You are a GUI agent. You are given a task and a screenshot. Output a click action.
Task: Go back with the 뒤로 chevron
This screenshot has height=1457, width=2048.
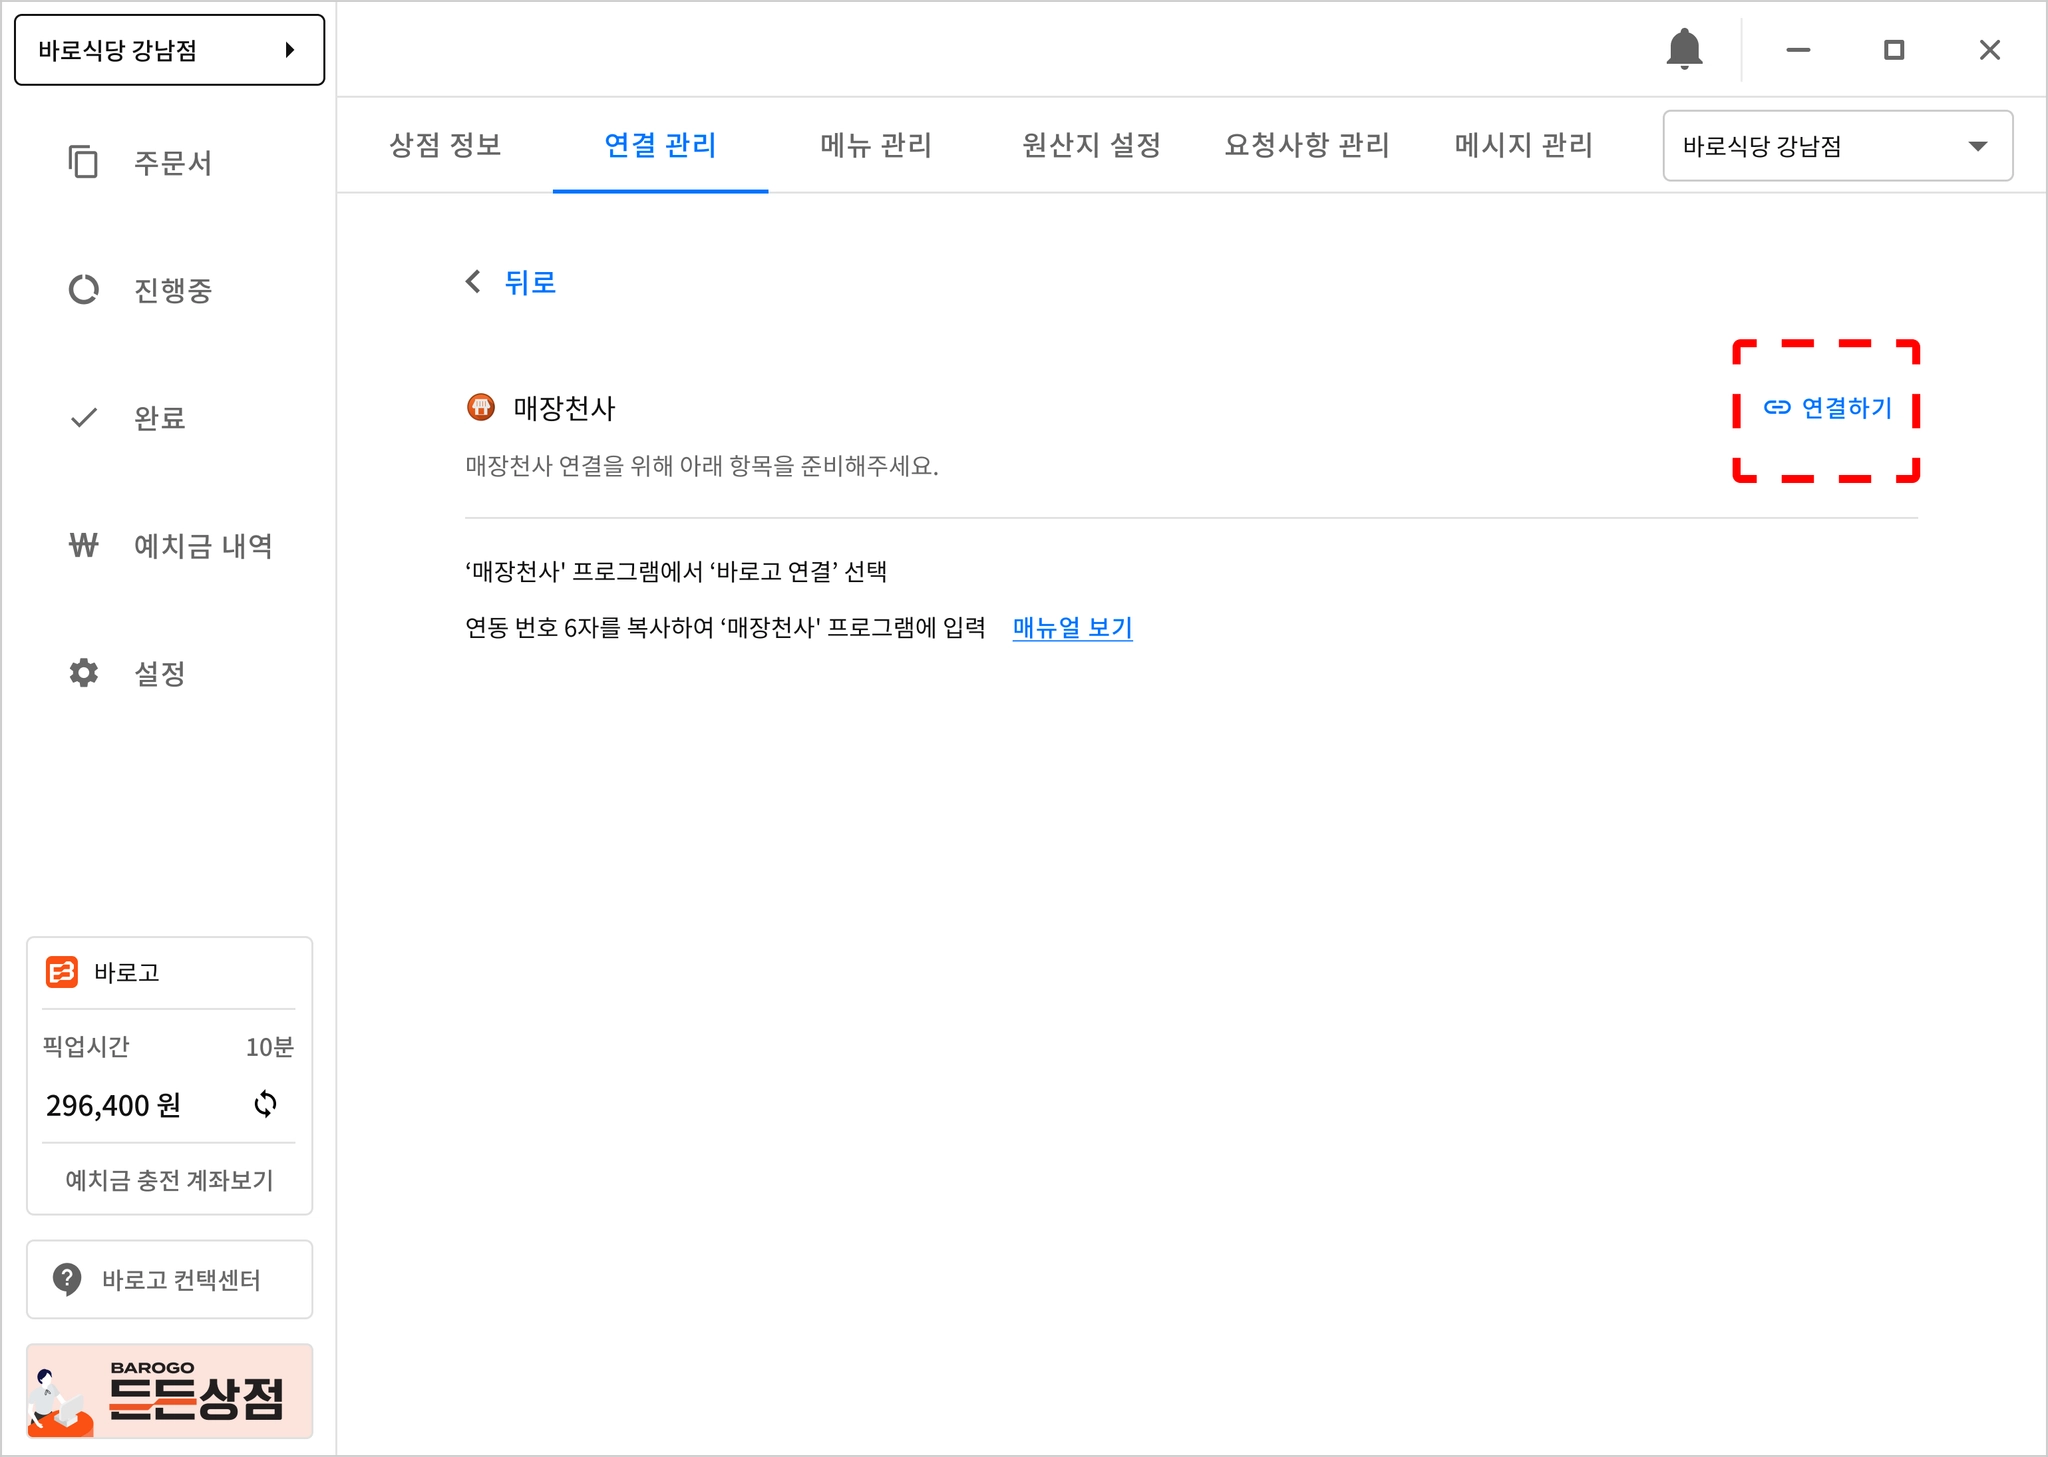coord(474,282)
